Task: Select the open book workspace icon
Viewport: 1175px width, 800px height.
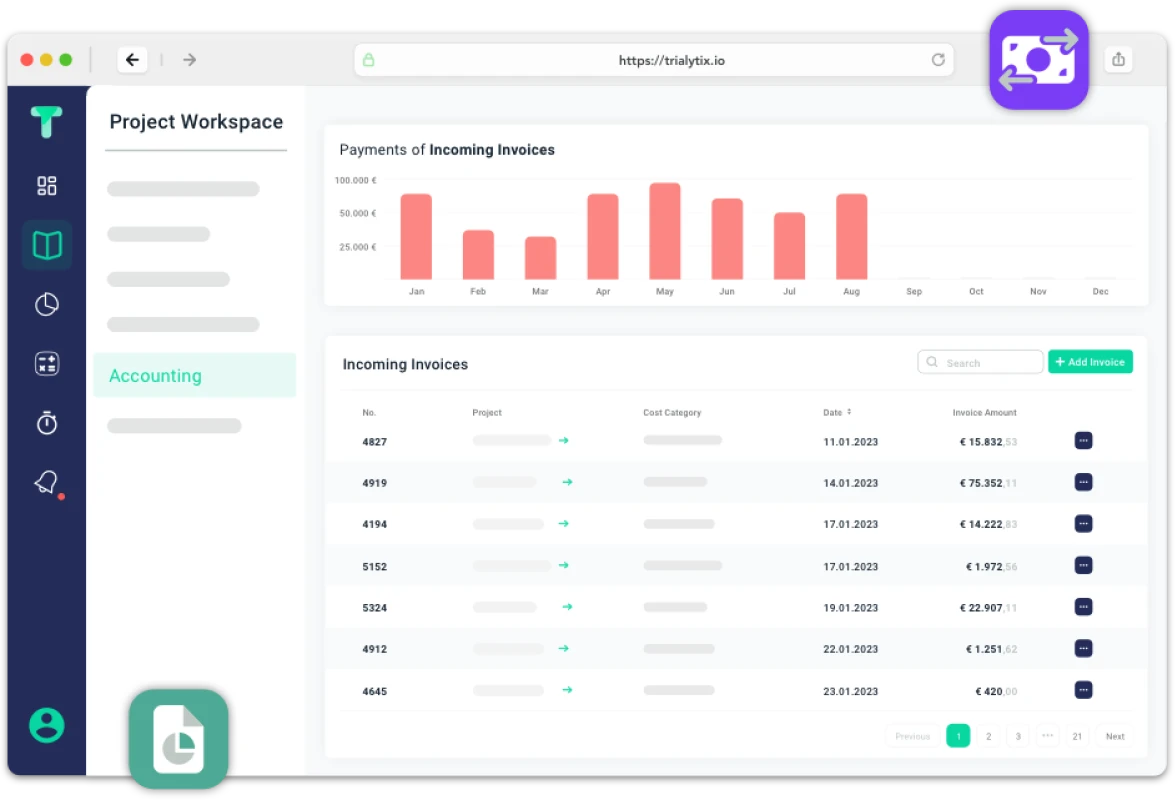Action: click(x=47, y=245)
